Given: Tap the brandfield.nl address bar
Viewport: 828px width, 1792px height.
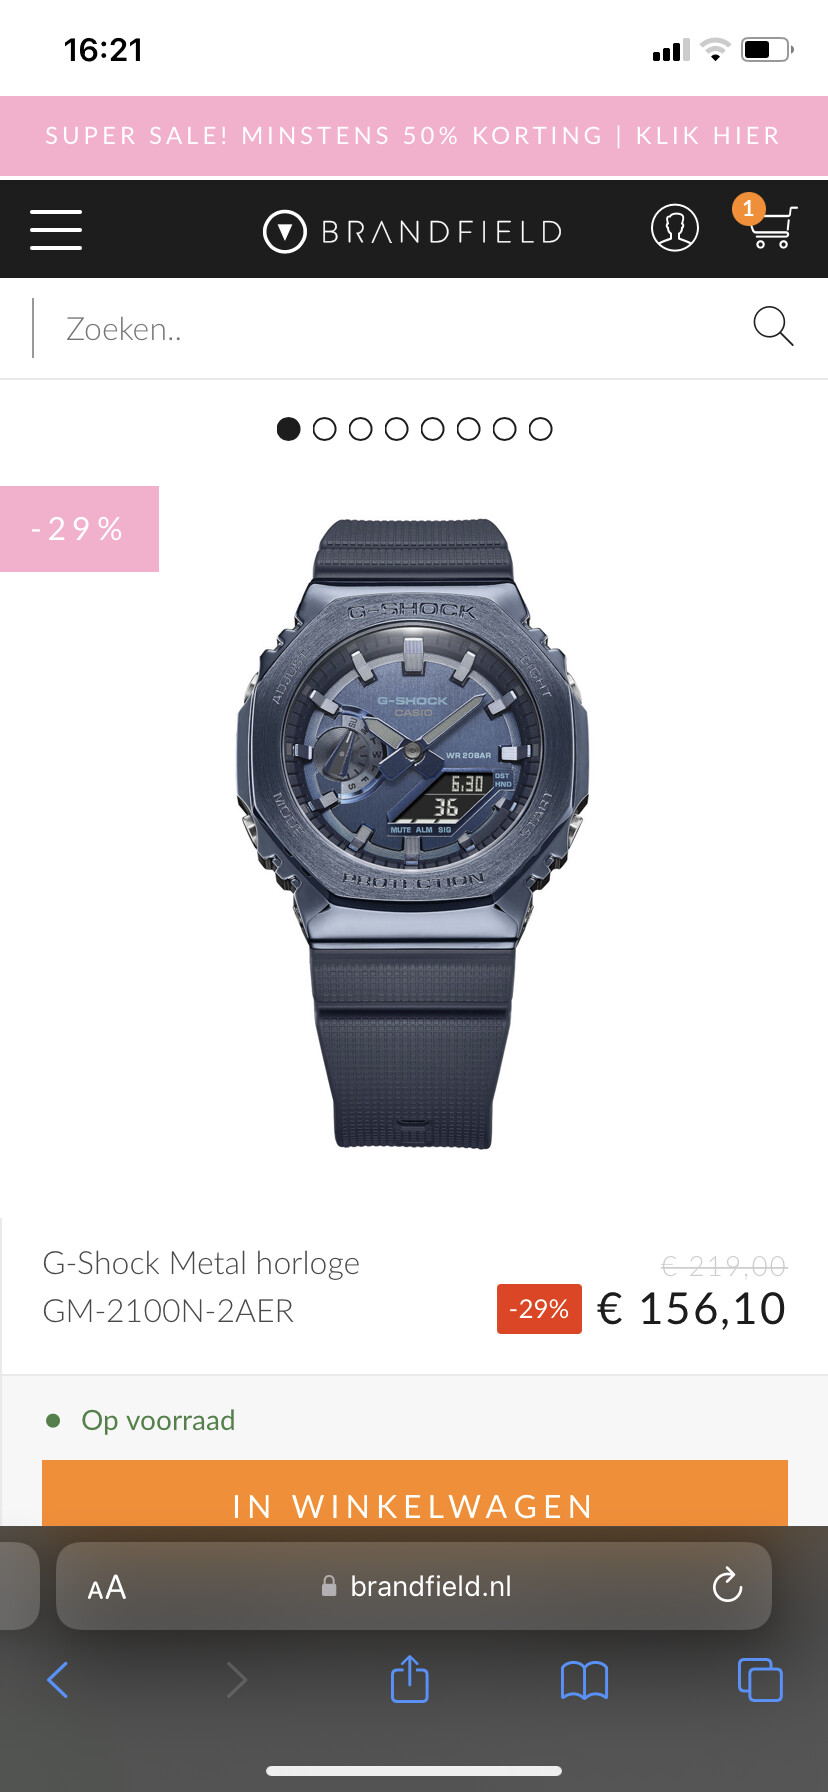Looking at the screenshot, I should point(414,1586).
